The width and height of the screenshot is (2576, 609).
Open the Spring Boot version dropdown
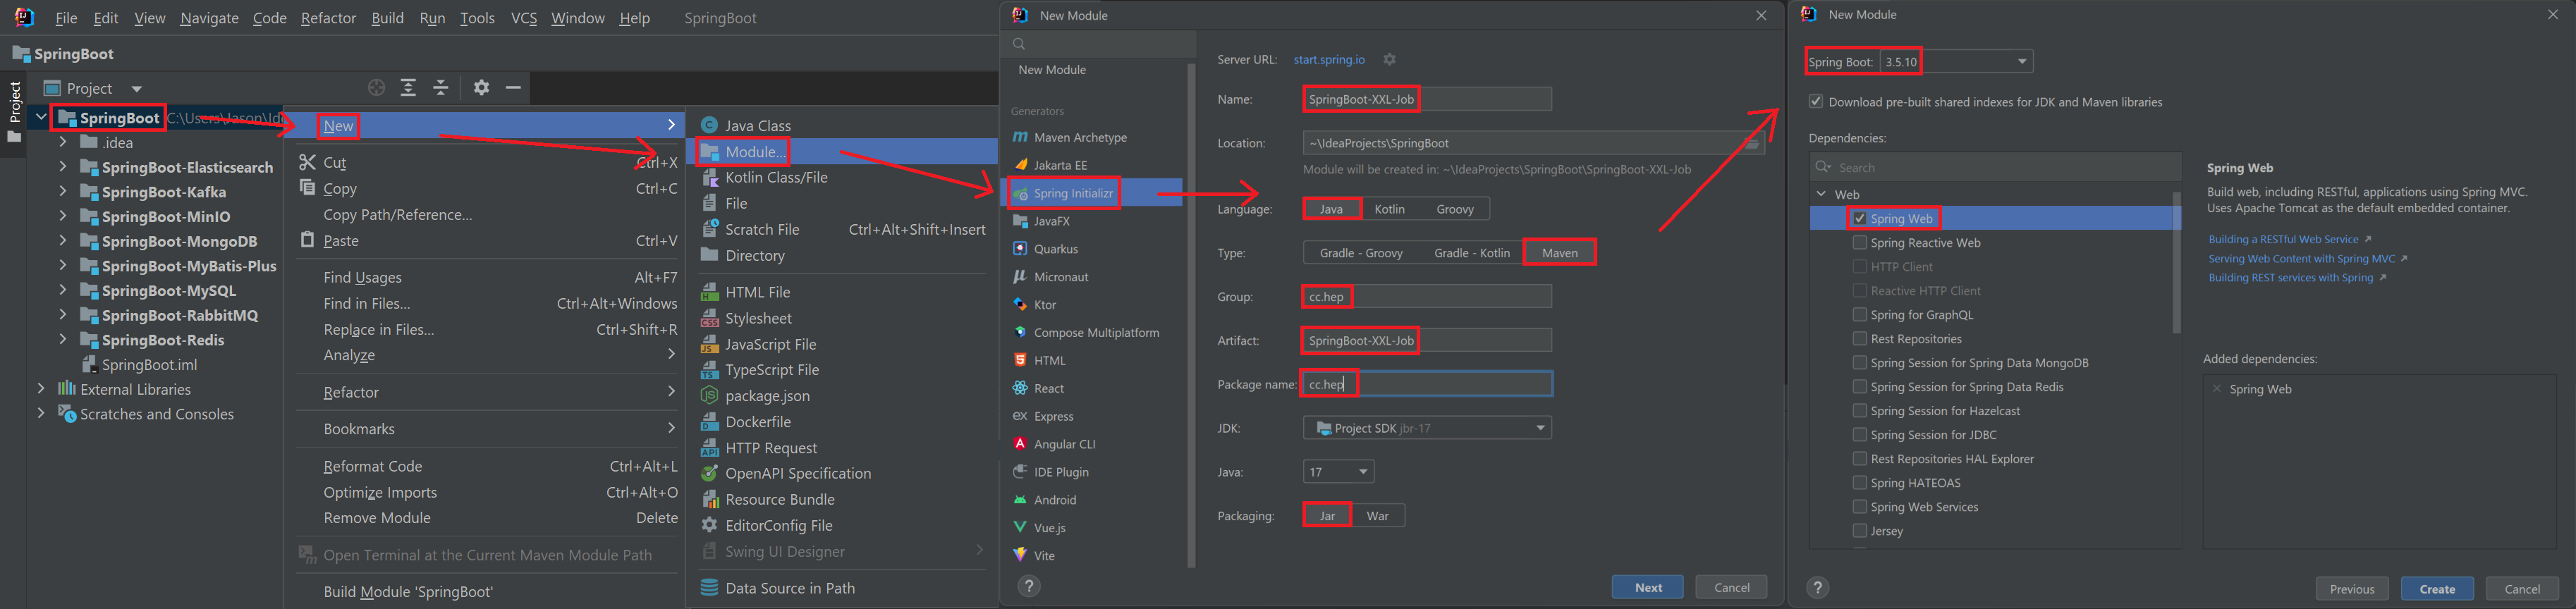(x=2021, y=62)
